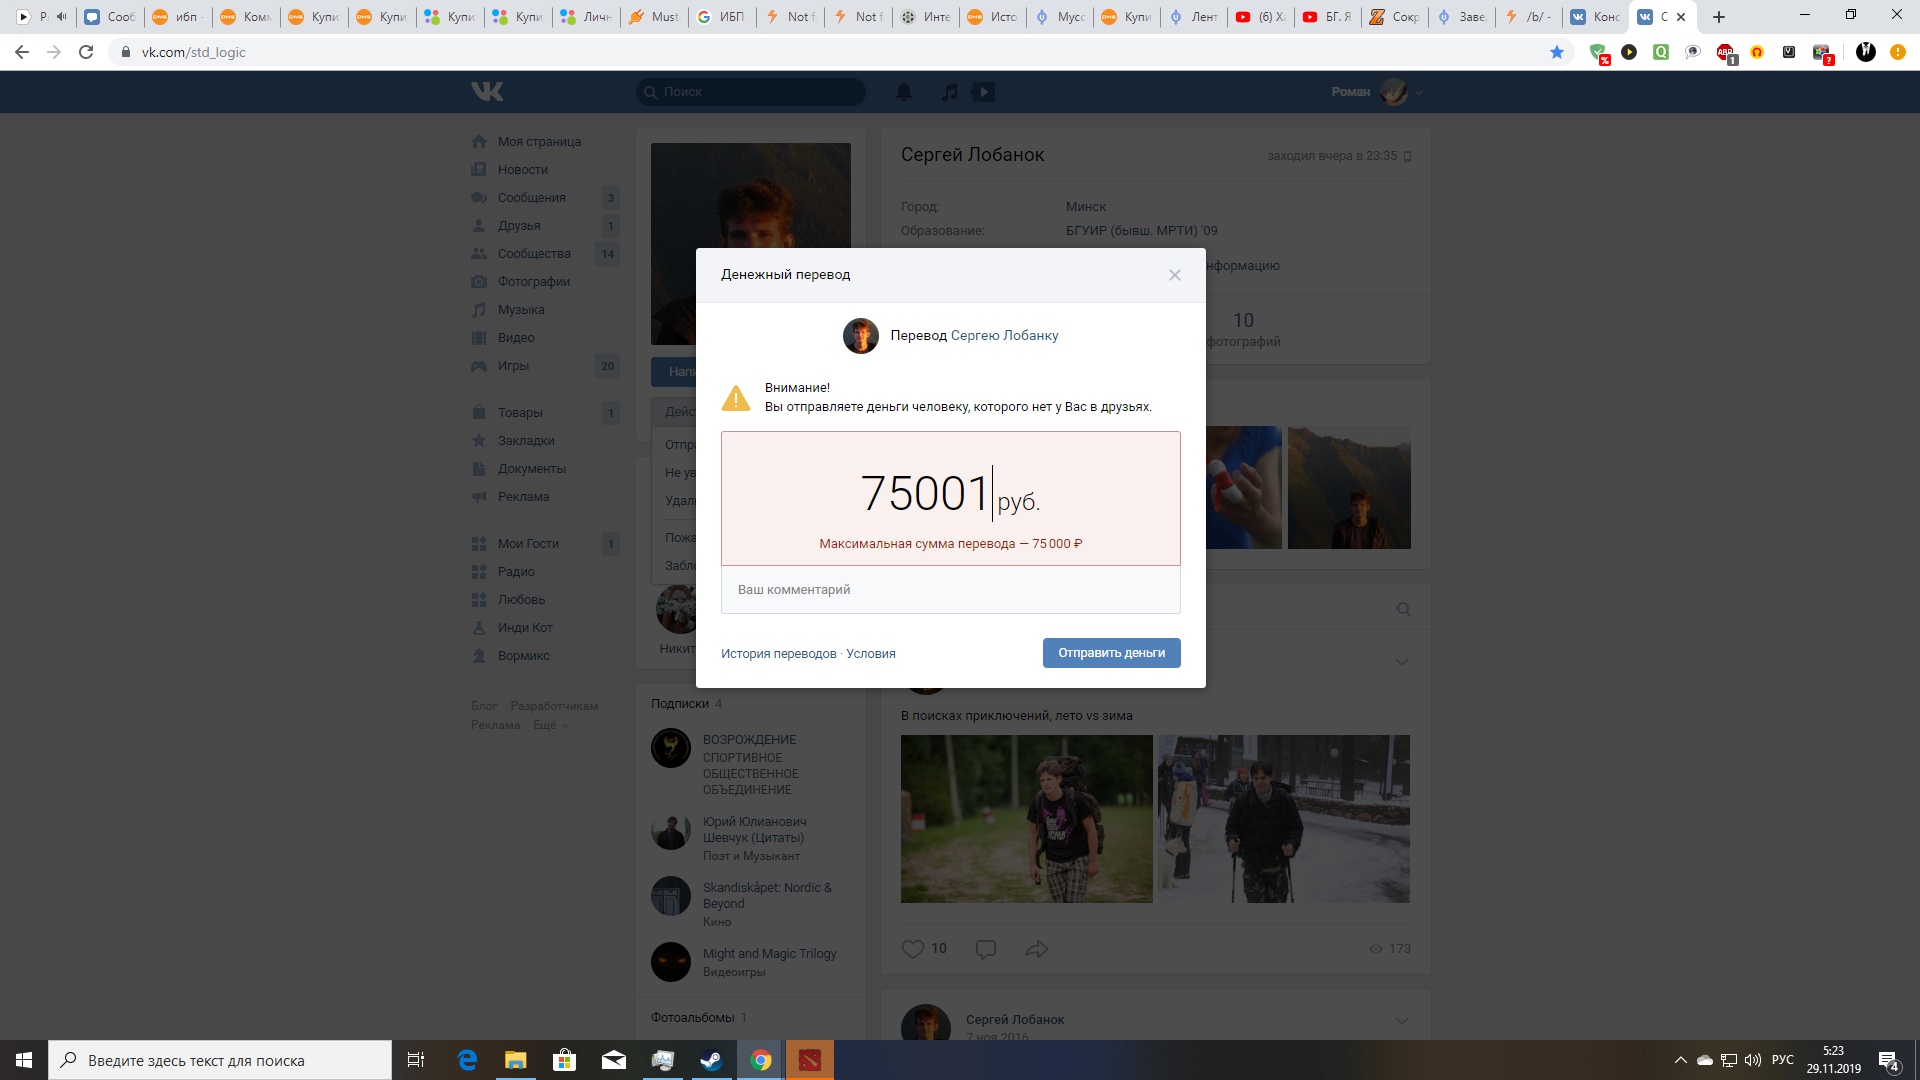Click the browser address bar

pyautogui.click(x=840, y=52)
